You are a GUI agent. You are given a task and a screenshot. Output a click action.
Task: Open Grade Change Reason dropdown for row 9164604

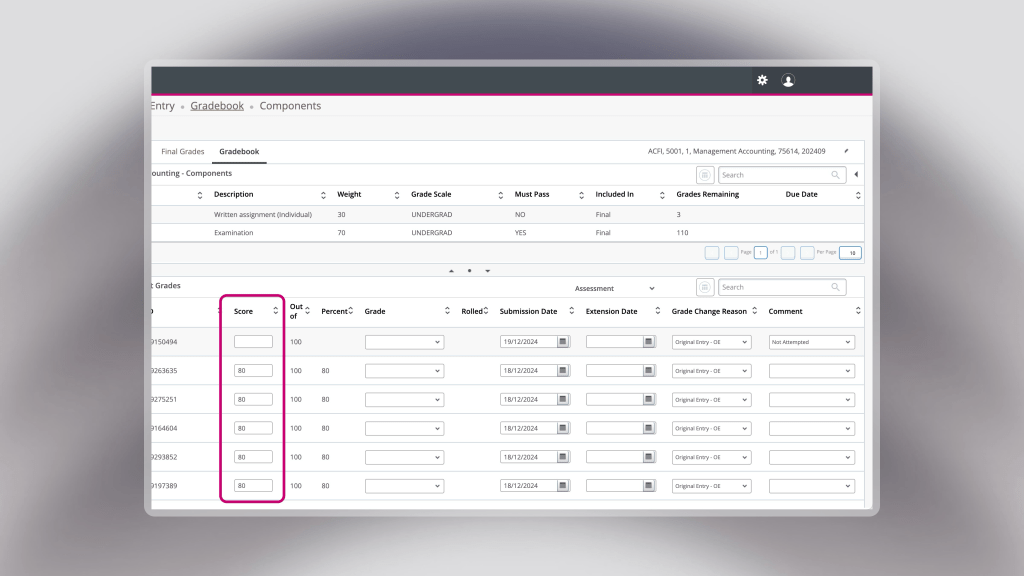[x=711, y=428]
